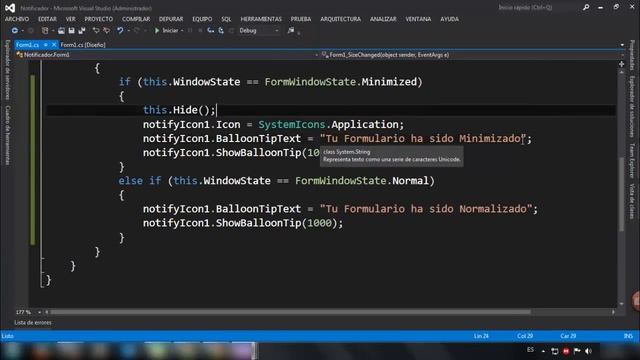Image resolution: width=640 pixels, height=360 pixels.
Task: Click the uncomment selection toolbar icon
Action: [106, 31]
